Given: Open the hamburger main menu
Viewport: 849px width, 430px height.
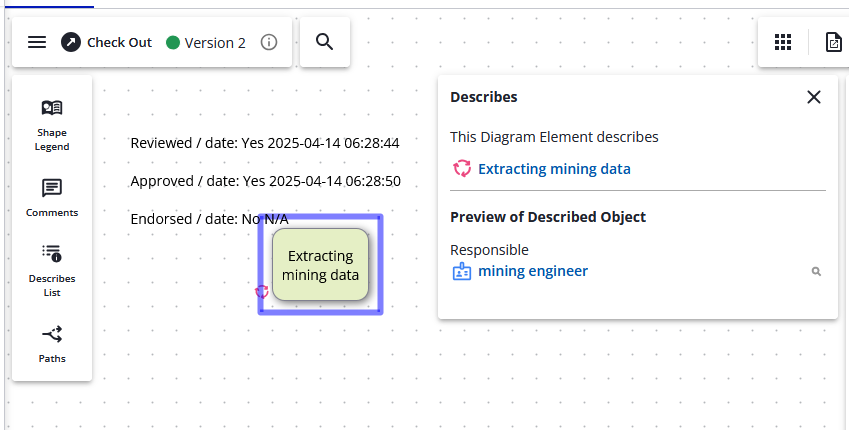Looking at the screenshot, I should click(37, 42).
